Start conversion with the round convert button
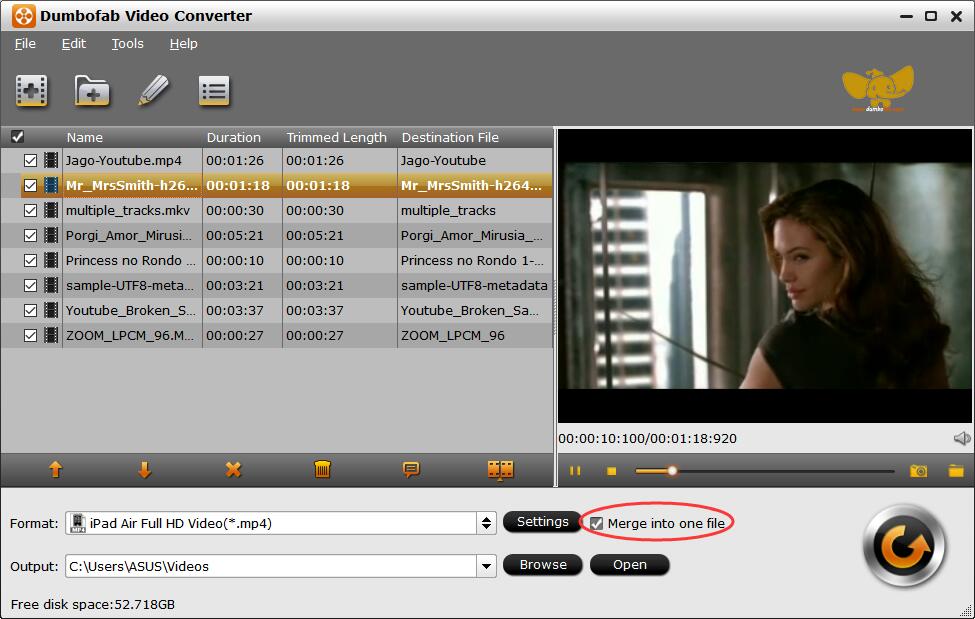Image resolution: width=975 pixels, height=619 pixels. [904, 547]
